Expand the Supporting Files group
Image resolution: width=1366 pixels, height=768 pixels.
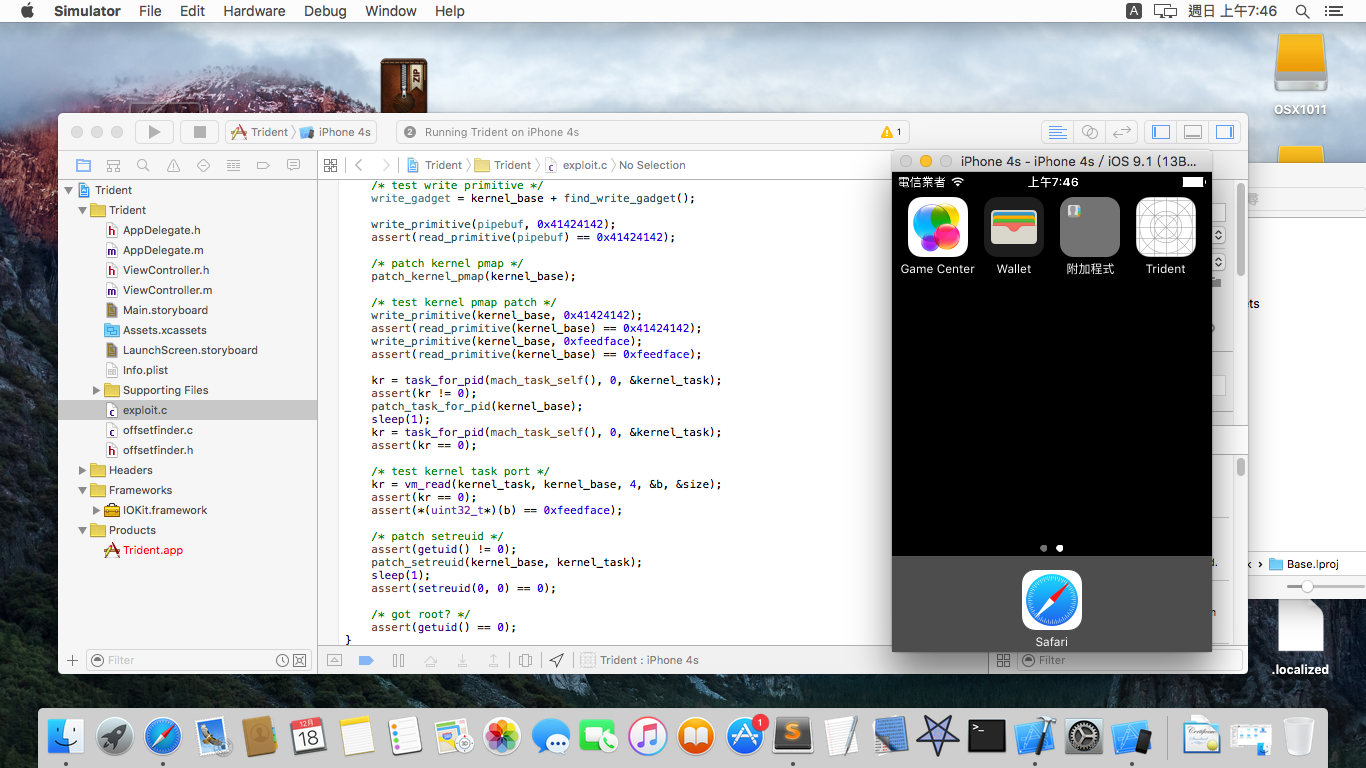(97, 390)
